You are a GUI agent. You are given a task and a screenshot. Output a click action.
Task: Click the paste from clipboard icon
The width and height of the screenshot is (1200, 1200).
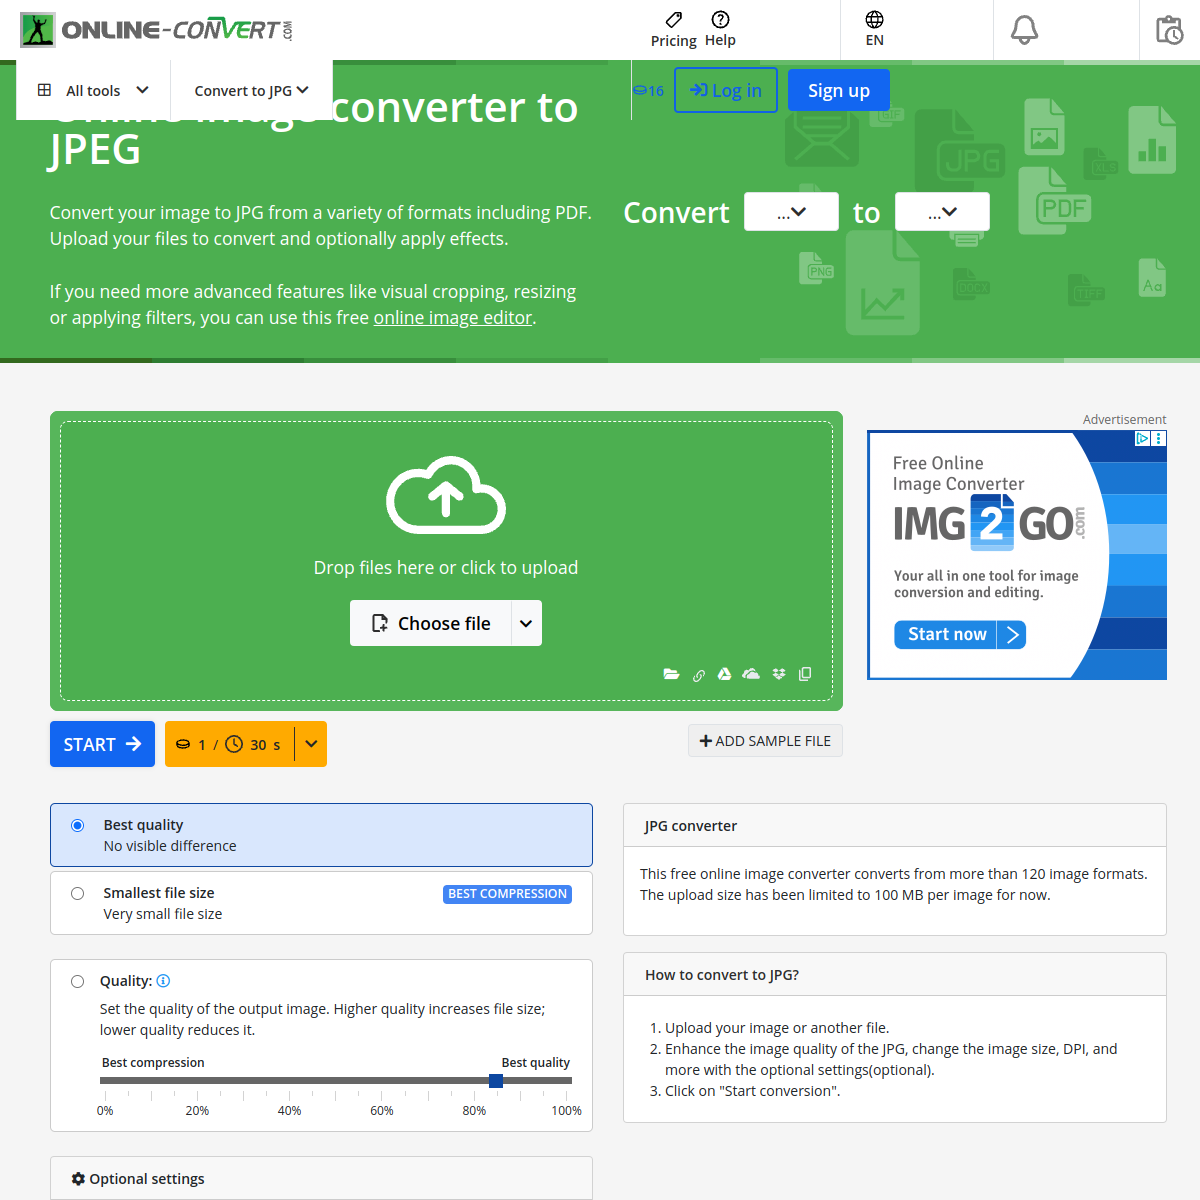(805, 674)
